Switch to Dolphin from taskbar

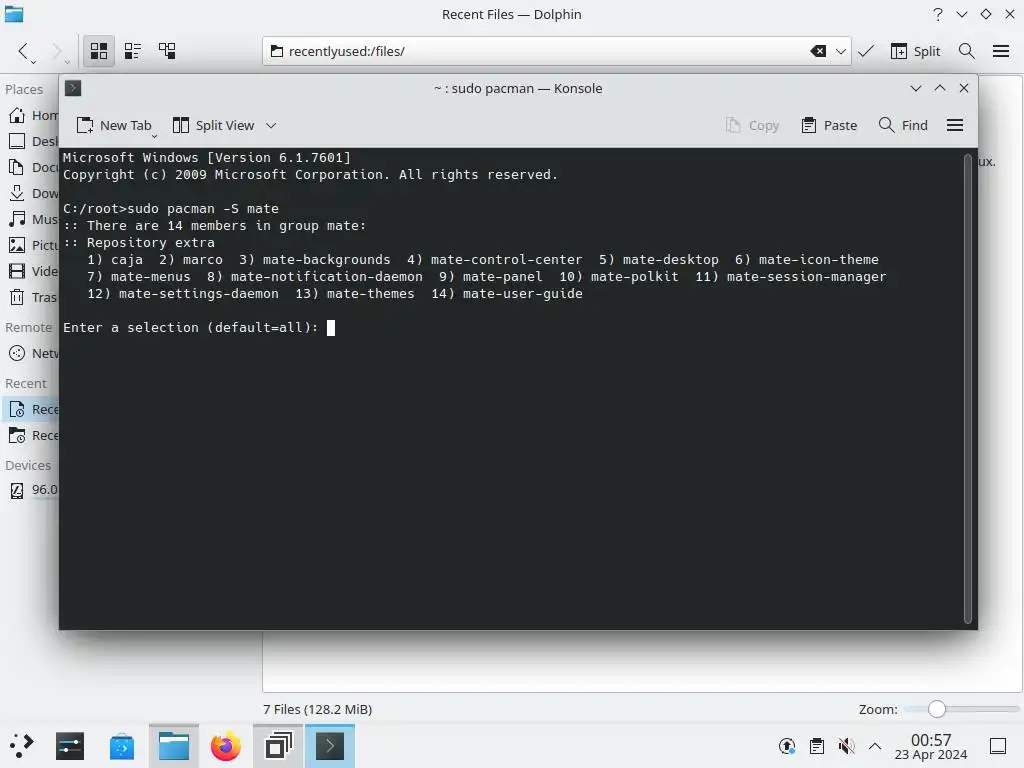point(174,746)
